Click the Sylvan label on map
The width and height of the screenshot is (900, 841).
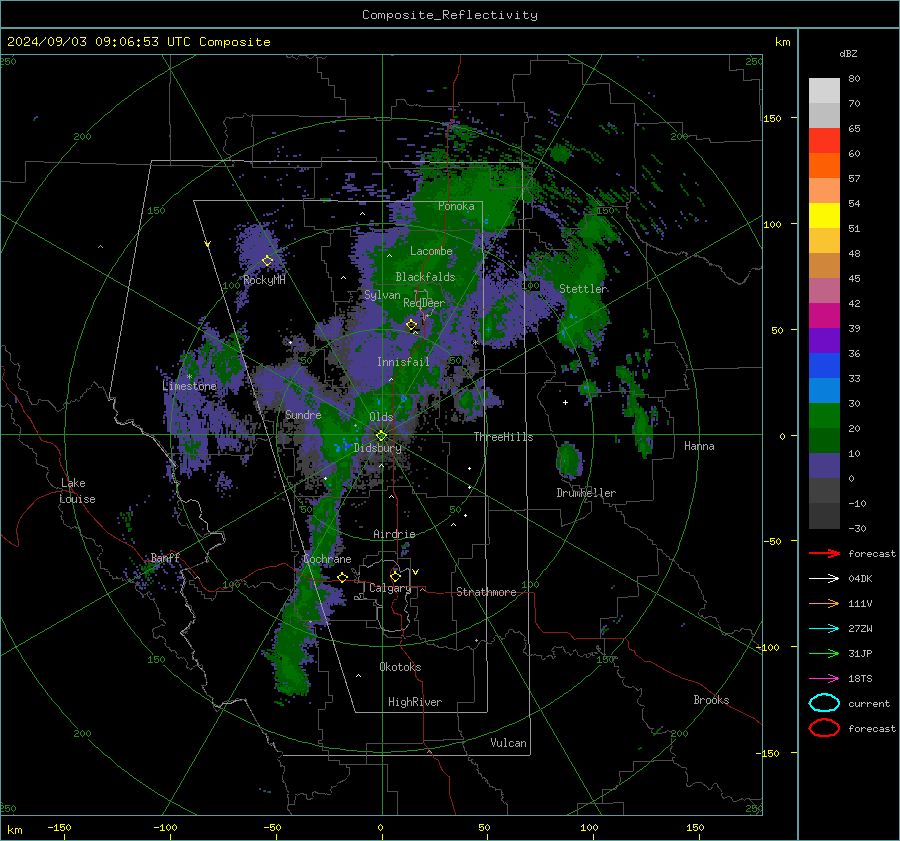pos(382,295)
